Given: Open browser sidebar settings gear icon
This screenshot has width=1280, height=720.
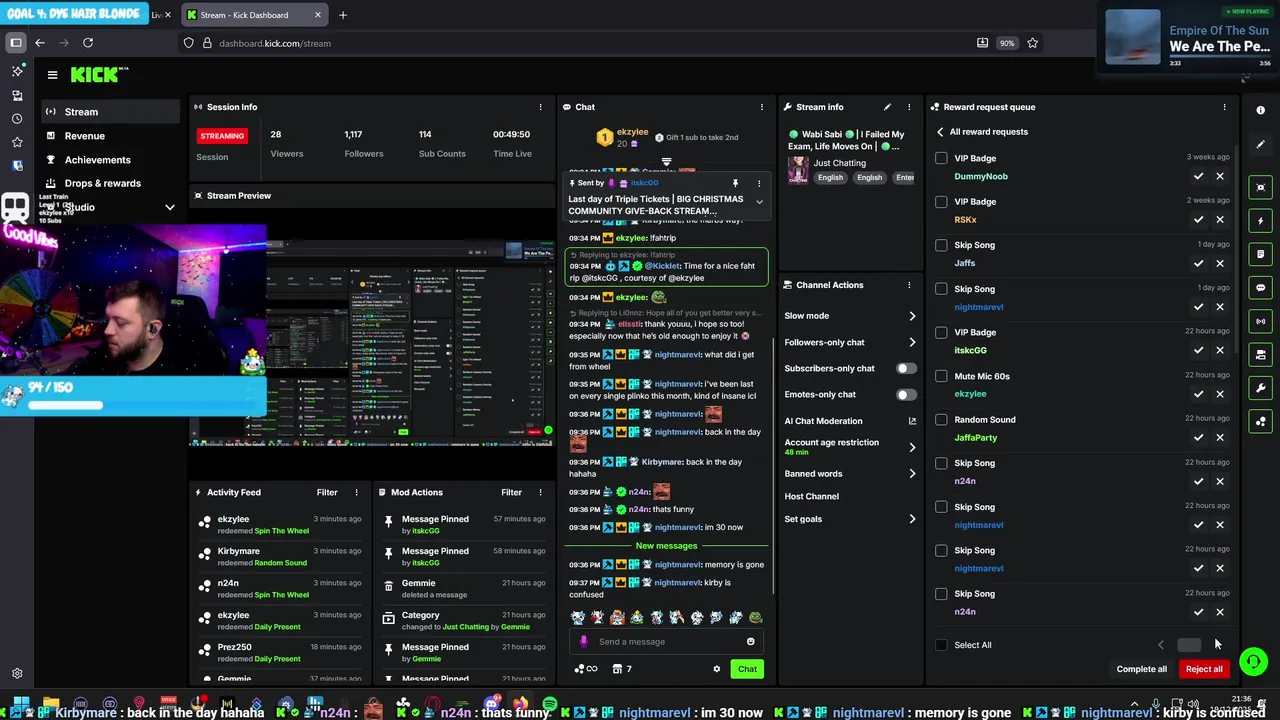Looking at the screenshot, I should [x=17, y=674].
